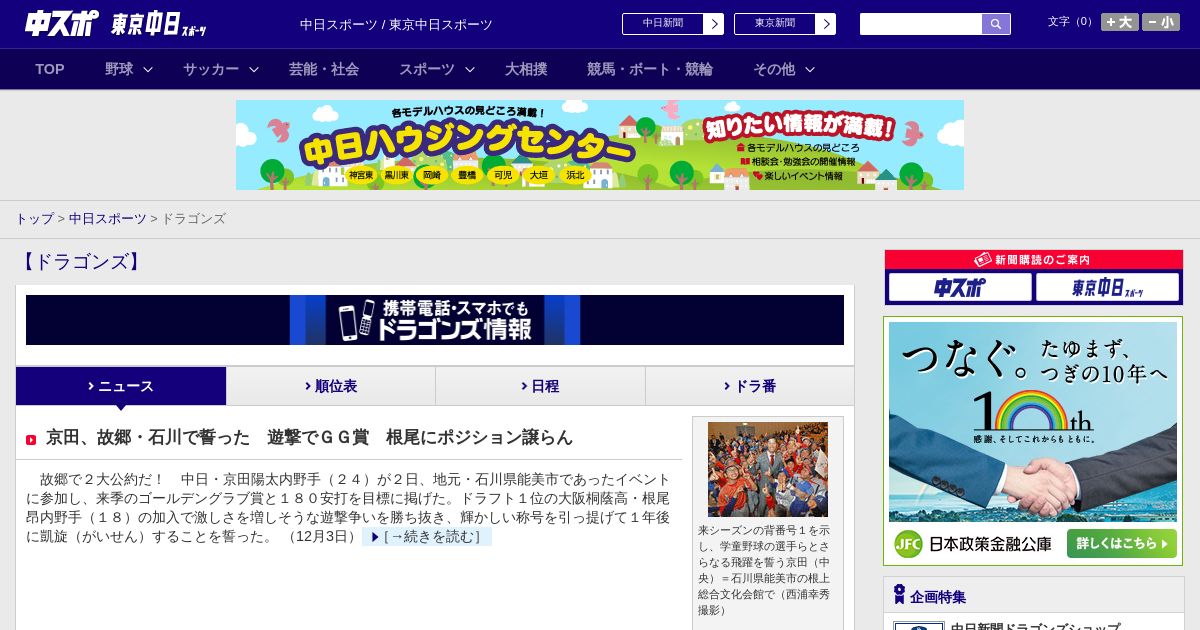Click the red bullet icon beside headline

tap(31, 440)
